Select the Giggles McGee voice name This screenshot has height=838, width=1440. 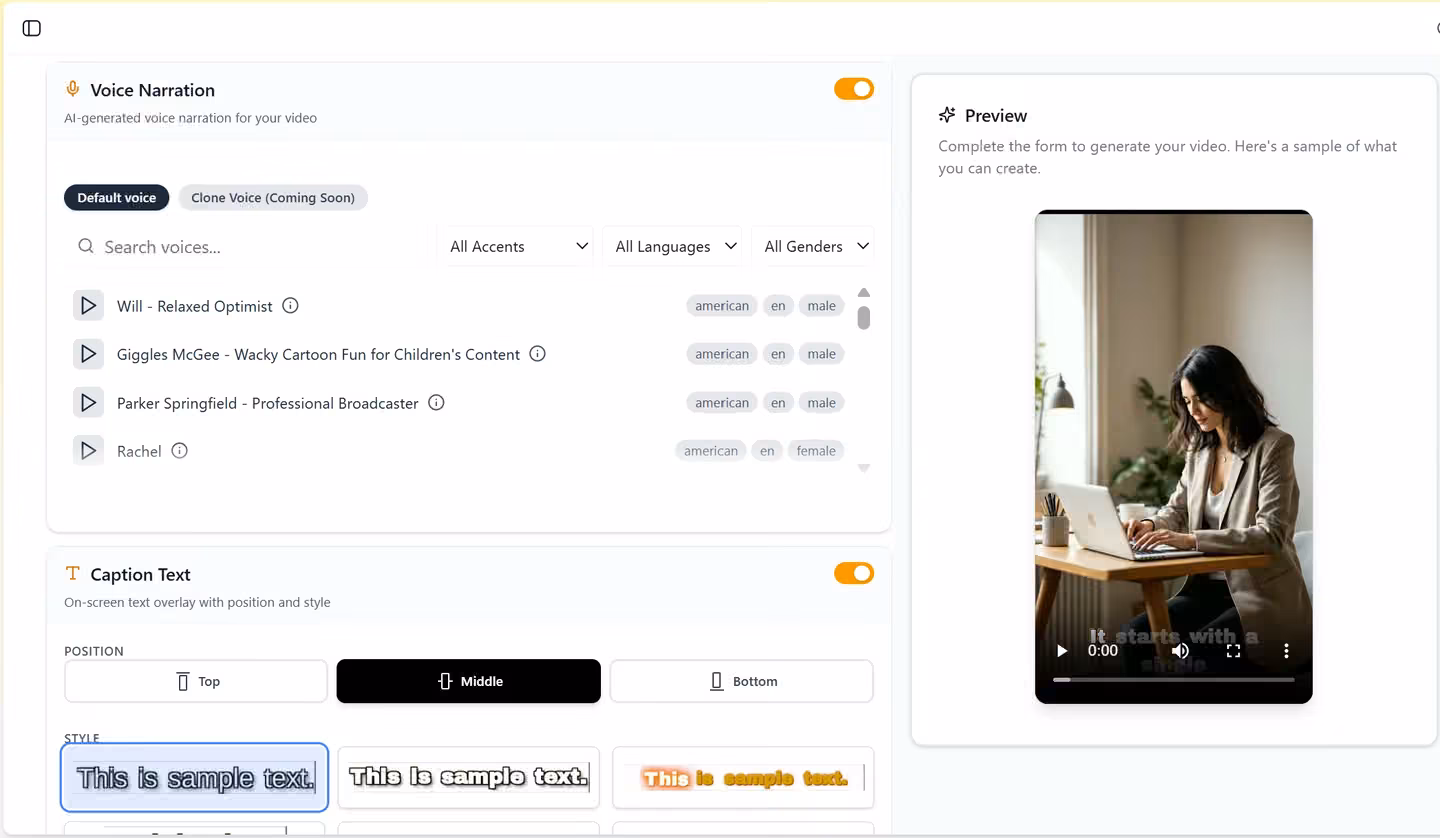point(318,354)
